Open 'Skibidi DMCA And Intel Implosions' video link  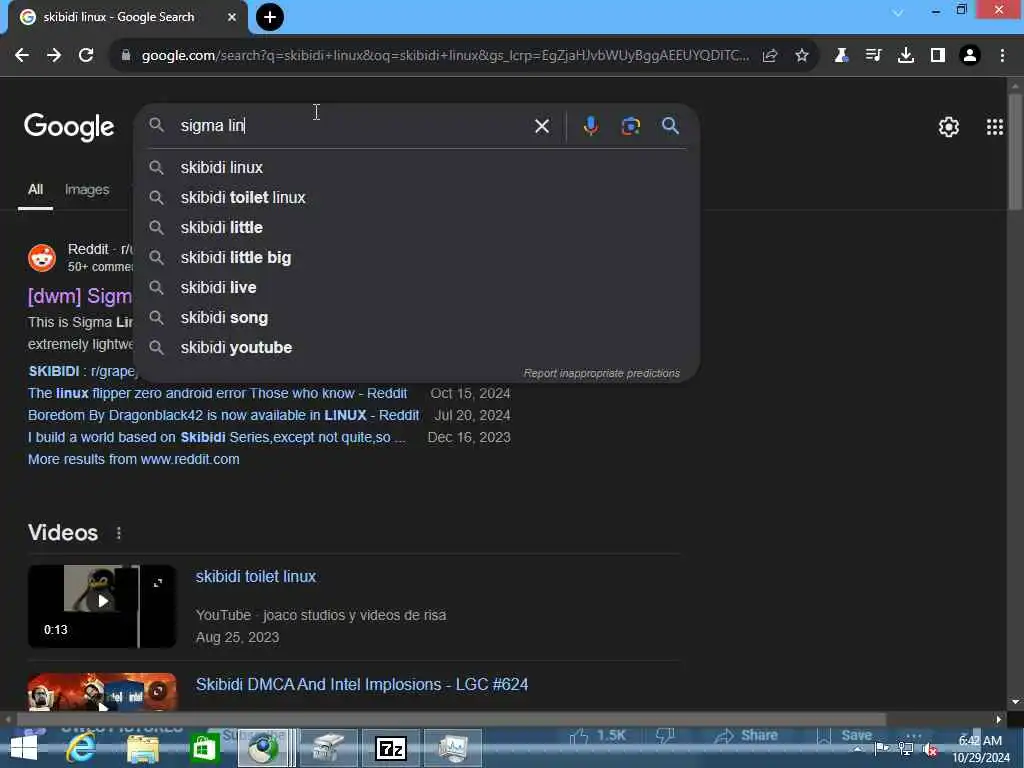coord(362,684)
